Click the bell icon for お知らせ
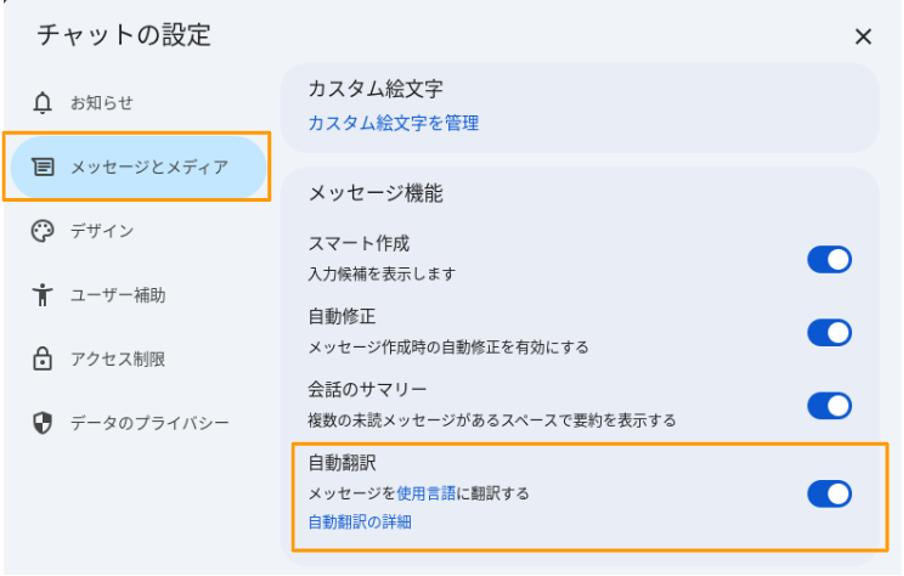Screen dimensions: 904x576 click(x=42, y=103)
